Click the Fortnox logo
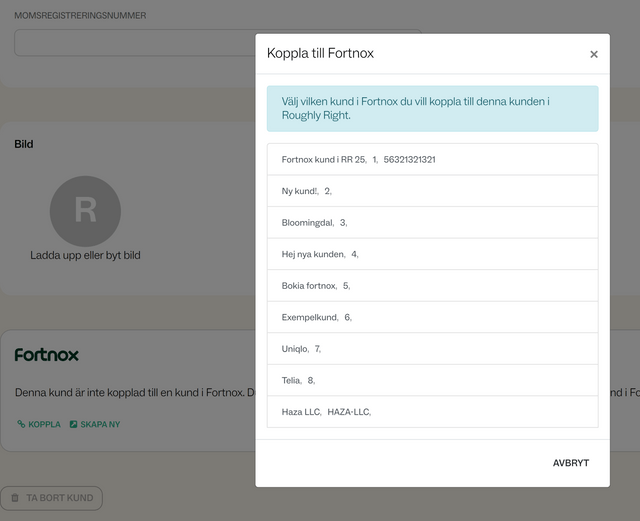 pos(47,355)
